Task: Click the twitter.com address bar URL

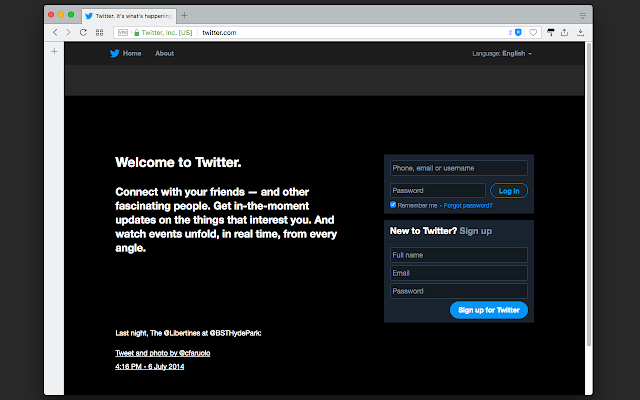Action: [x=219, y=32]
